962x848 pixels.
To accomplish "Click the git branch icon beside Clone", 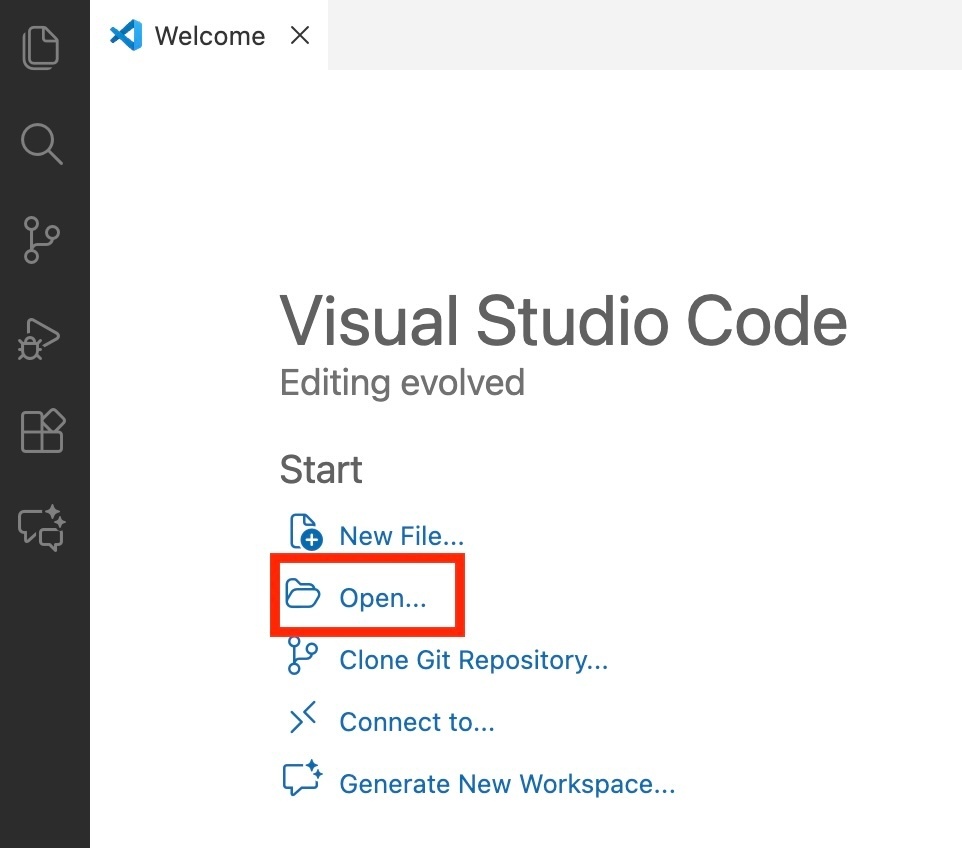I will point(302,658).
